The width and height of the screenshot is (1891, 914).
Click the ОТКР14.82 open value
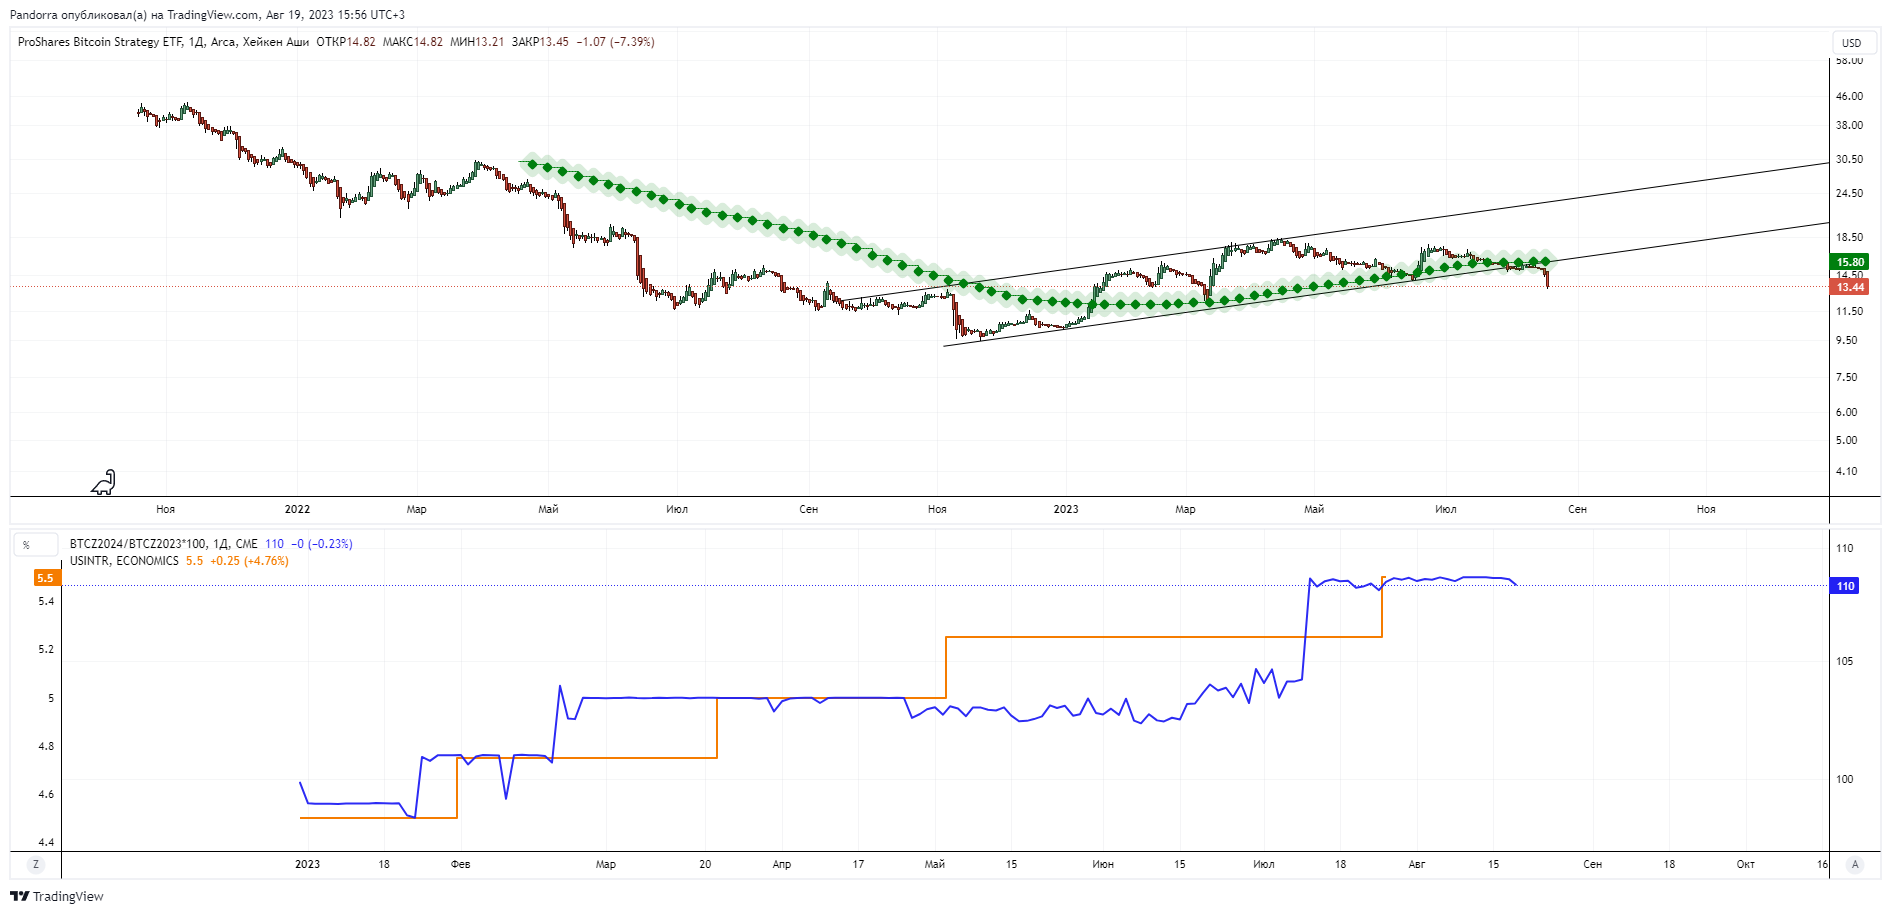click(x=346, y=42)
